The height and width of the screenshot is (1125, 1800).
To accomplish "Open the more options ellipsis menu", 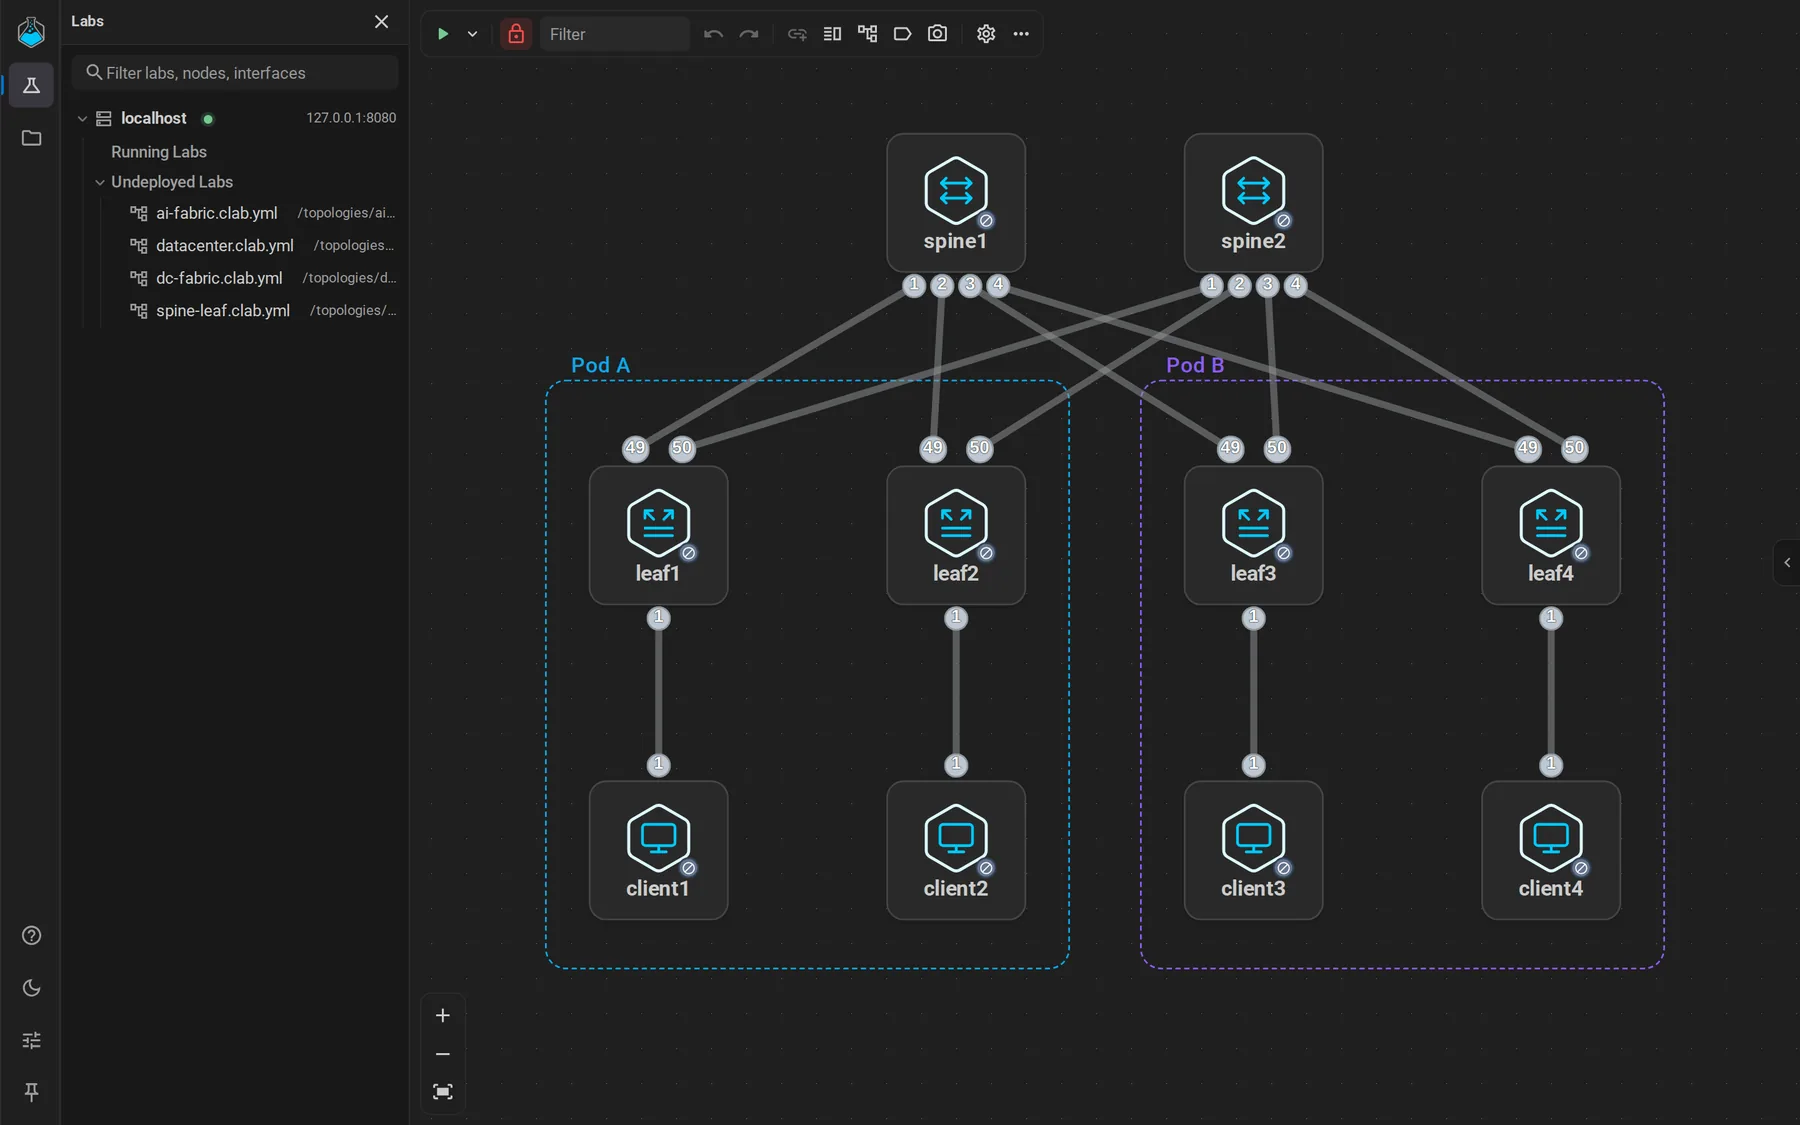I will click(x=1021, y=34).
